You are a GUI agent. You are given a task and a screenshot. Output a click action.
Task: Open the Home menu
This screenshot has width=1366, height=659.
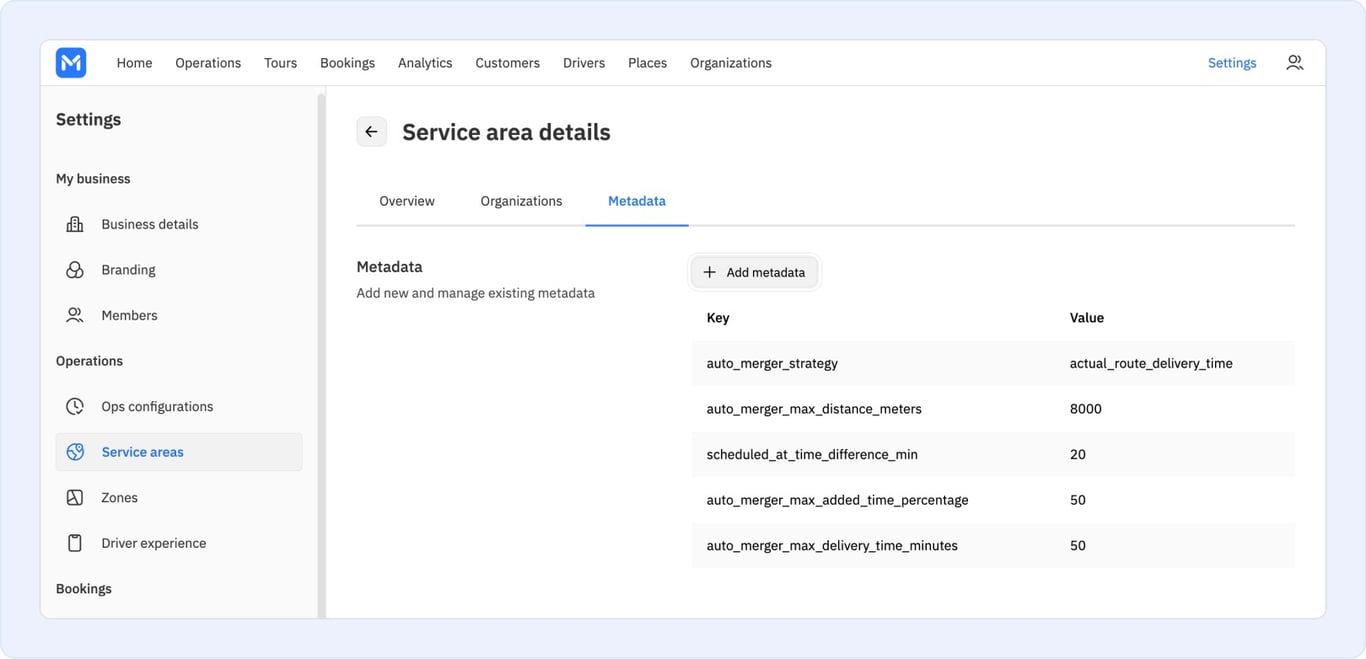tap(134, 63)
